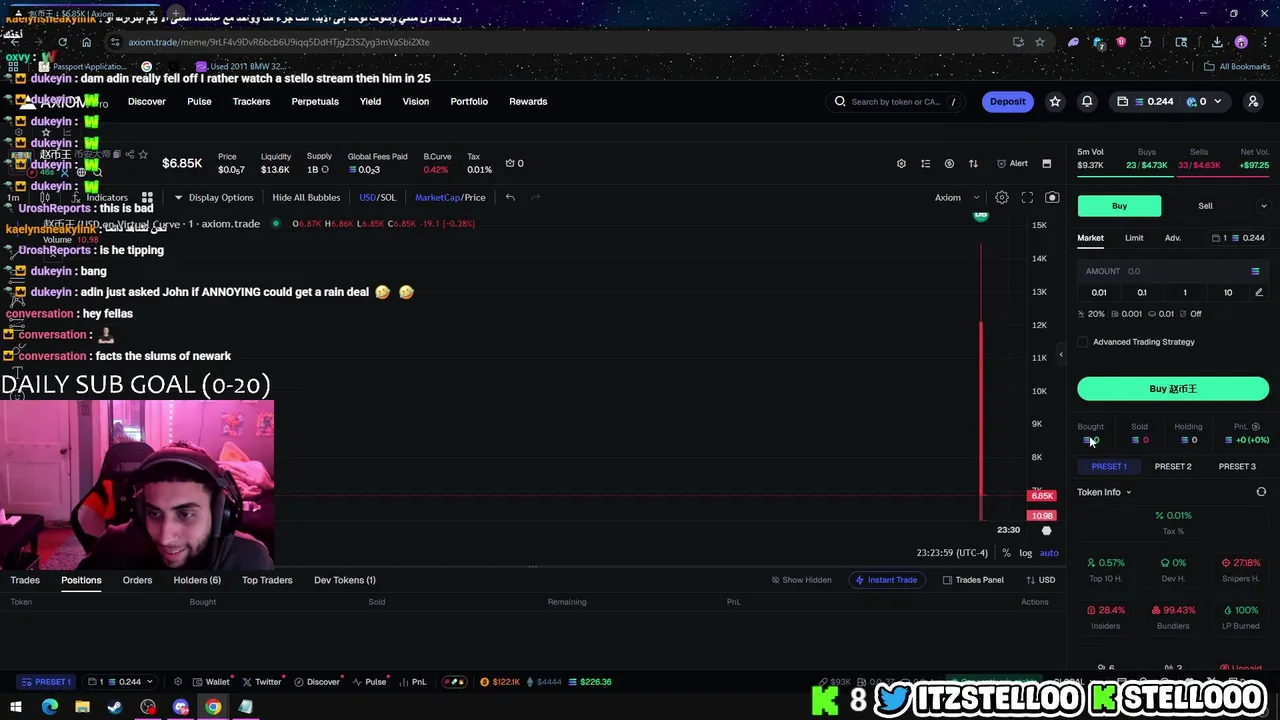
Task: Open user profile settings icon
Action: 1253,101
